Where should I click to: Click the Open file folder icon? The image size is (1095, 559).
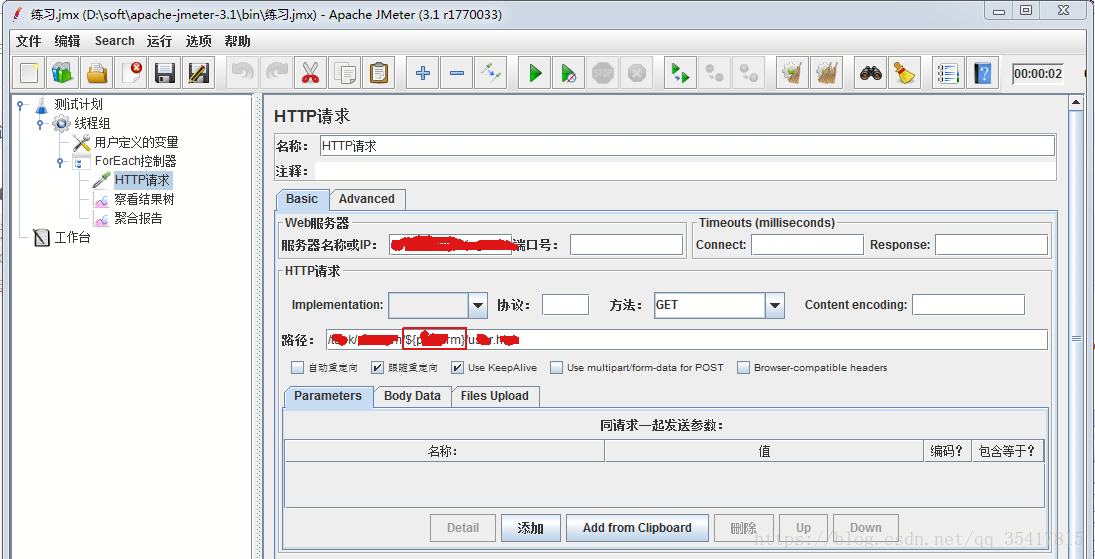(x=96, y=73)
